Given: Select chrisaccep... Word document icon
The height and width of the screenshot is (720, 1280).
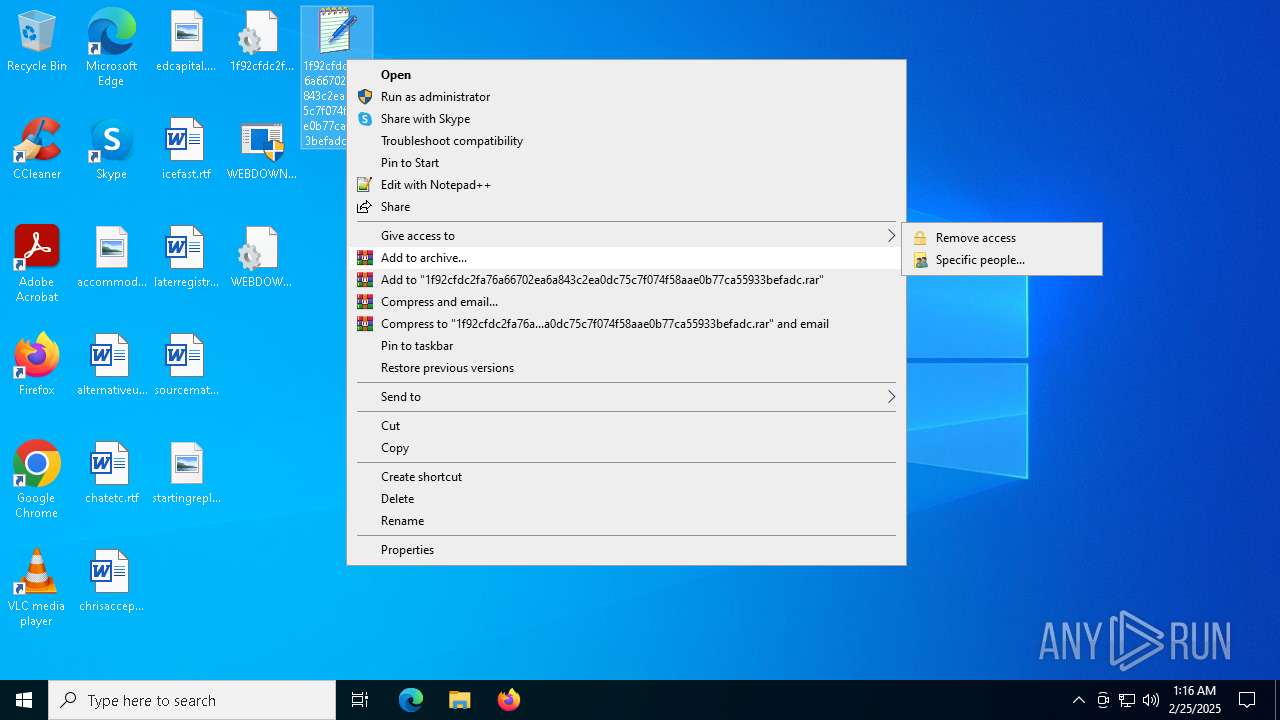Looking at the screenshot, I should tap(112, 582).
